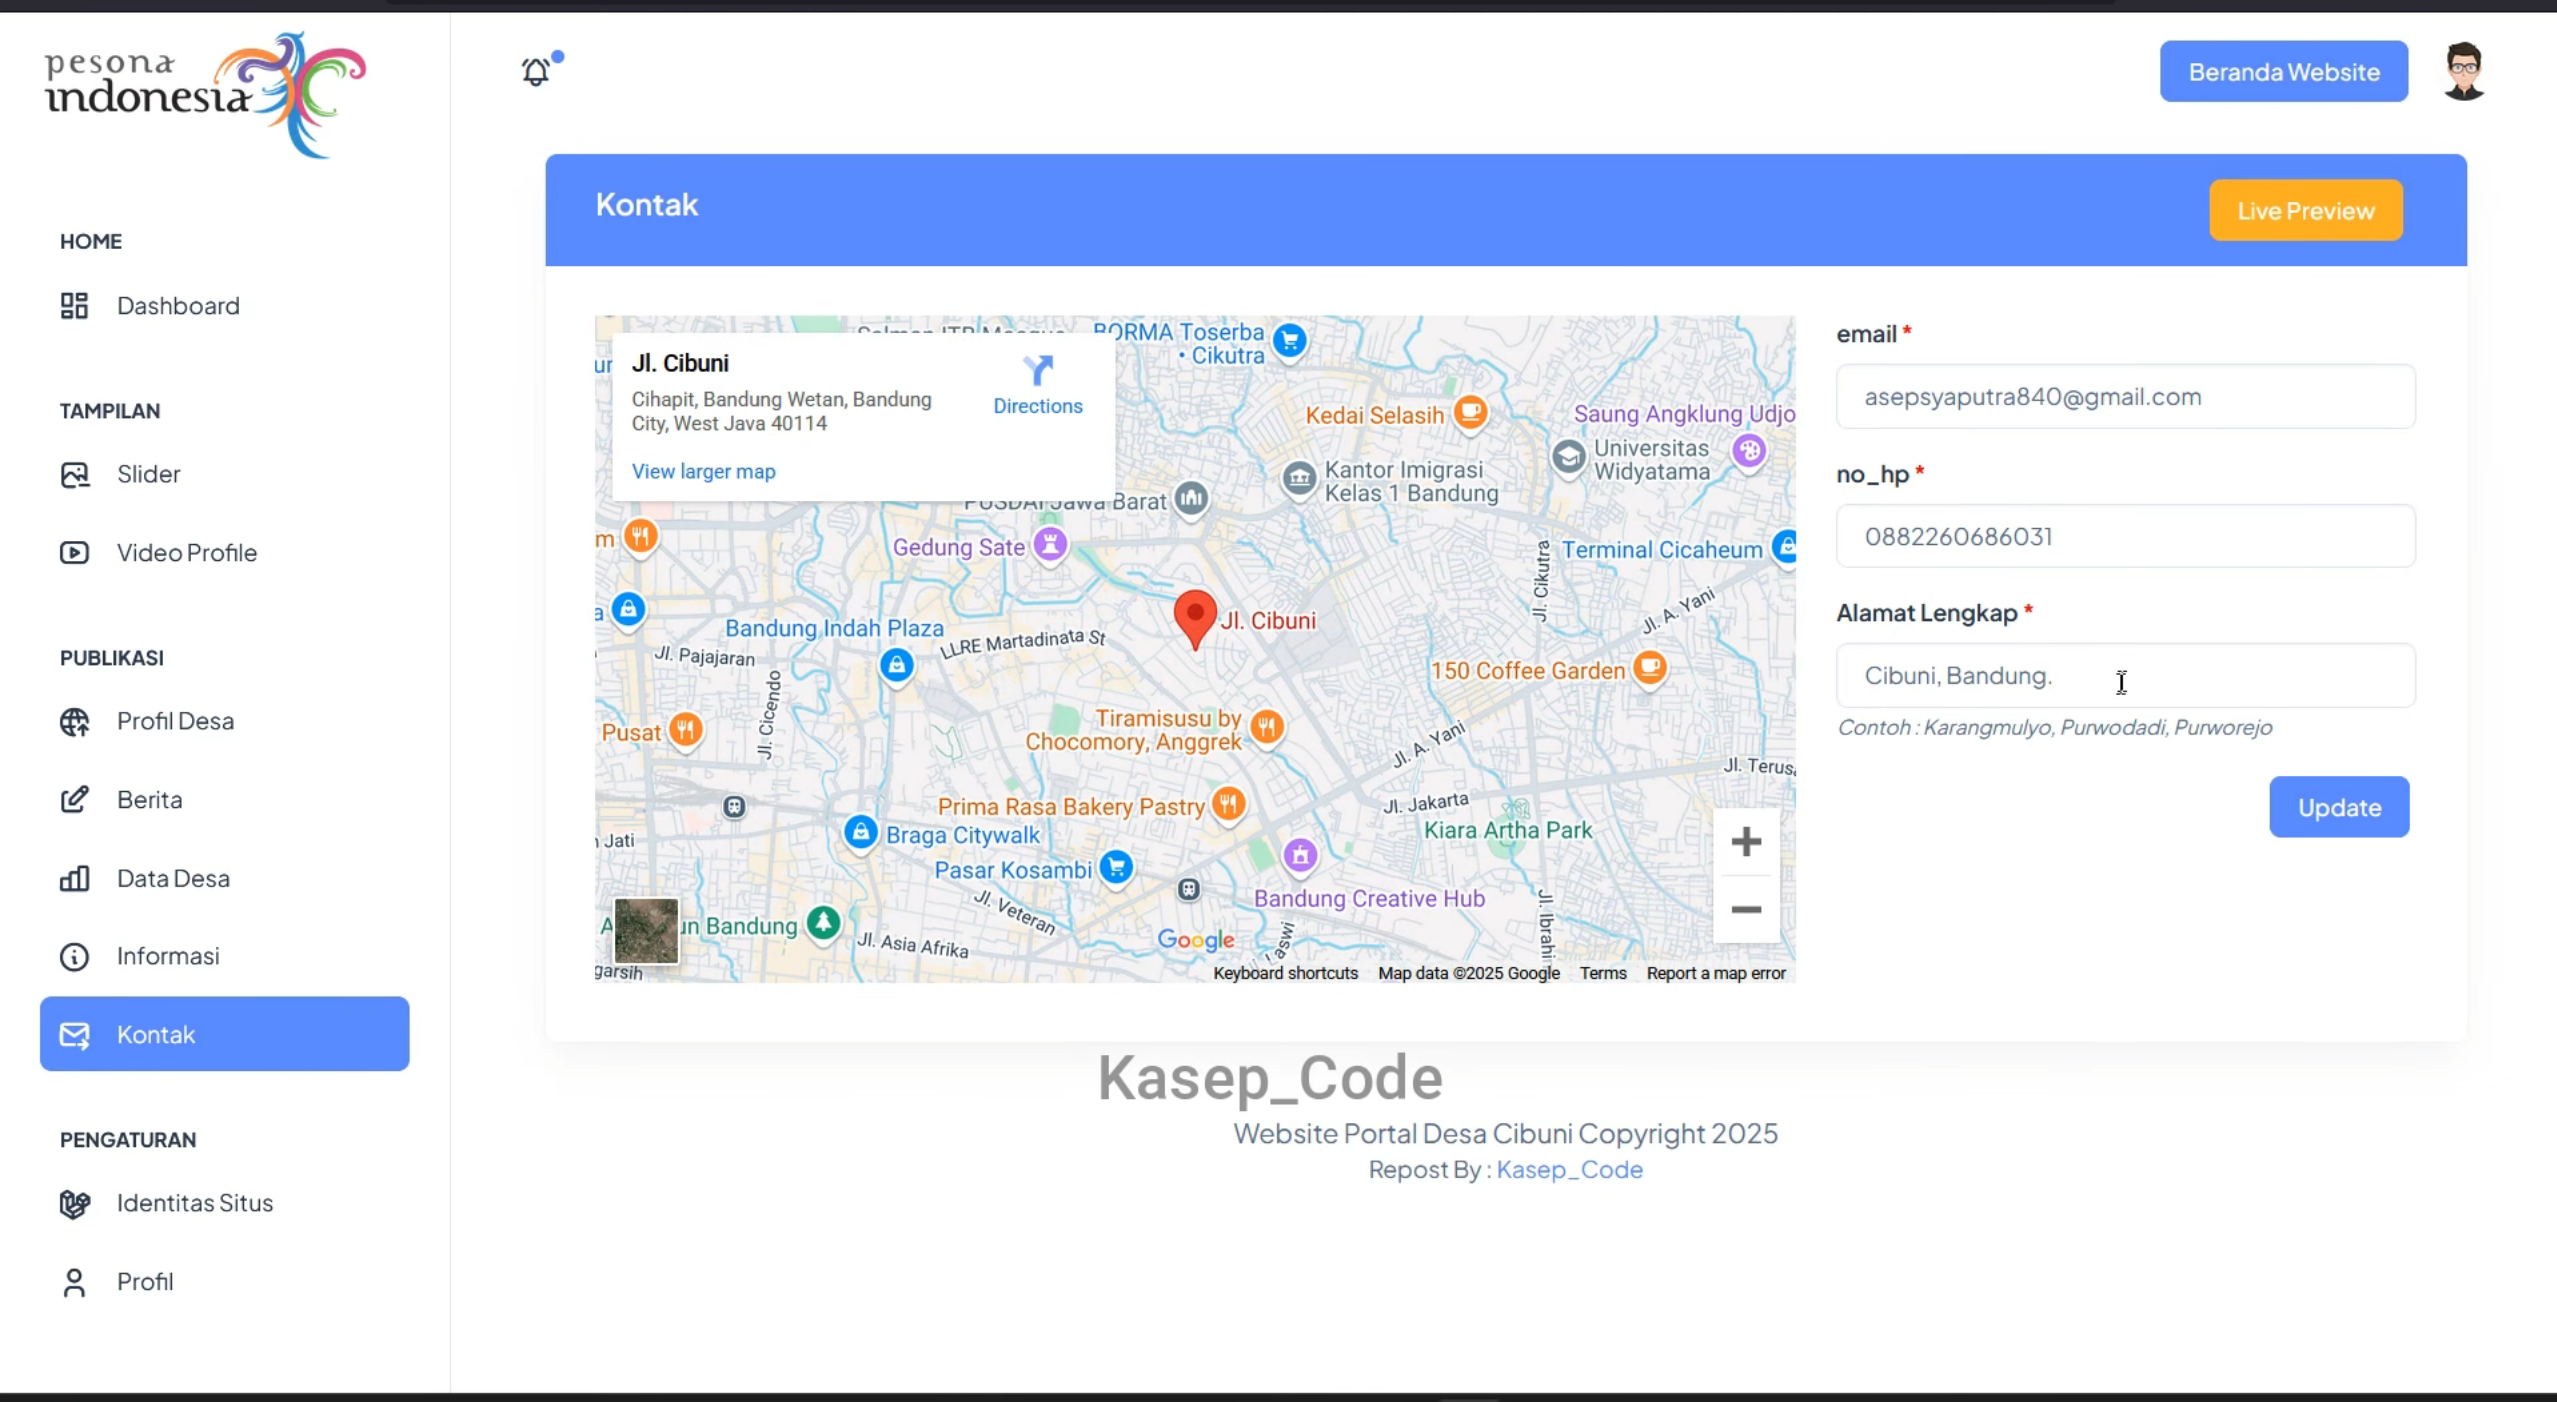
Task: Click the Pesona Indonesia logo
Action: 206,94
